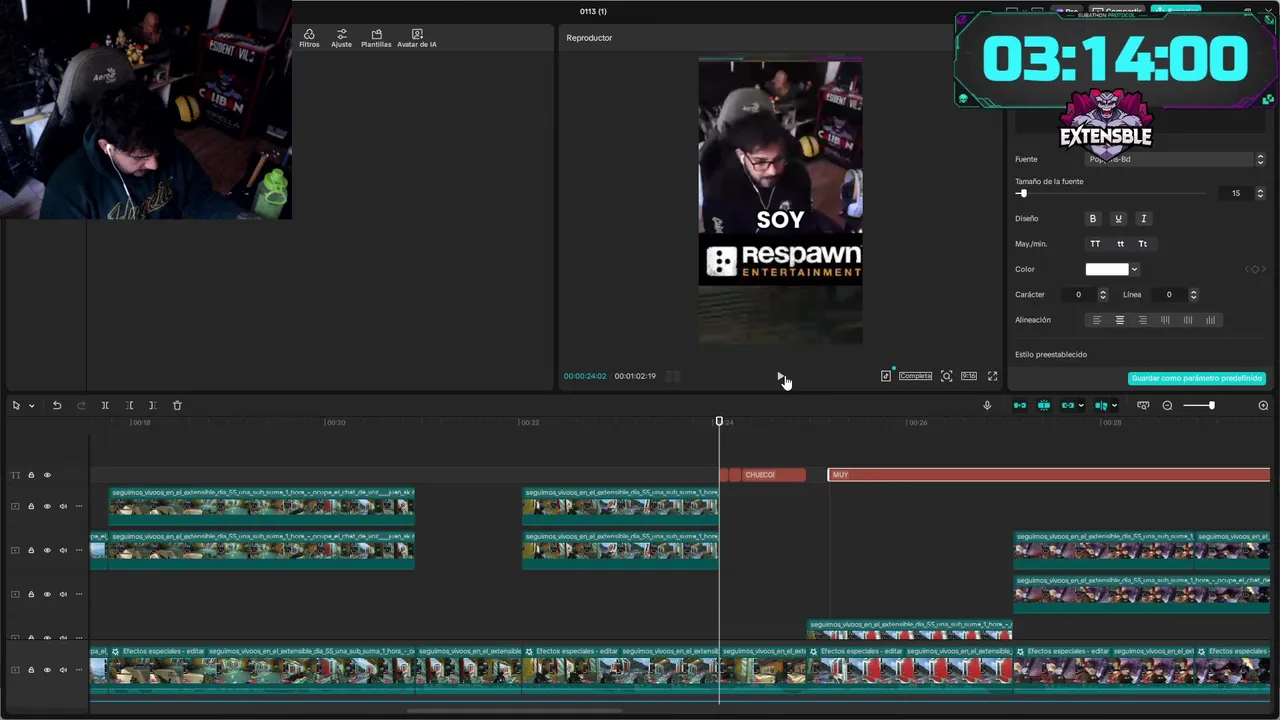The height and width of the screenshot is (720, 1280).
Task: Enter fullscreen preview mode
Action: [x=992, y=376]
